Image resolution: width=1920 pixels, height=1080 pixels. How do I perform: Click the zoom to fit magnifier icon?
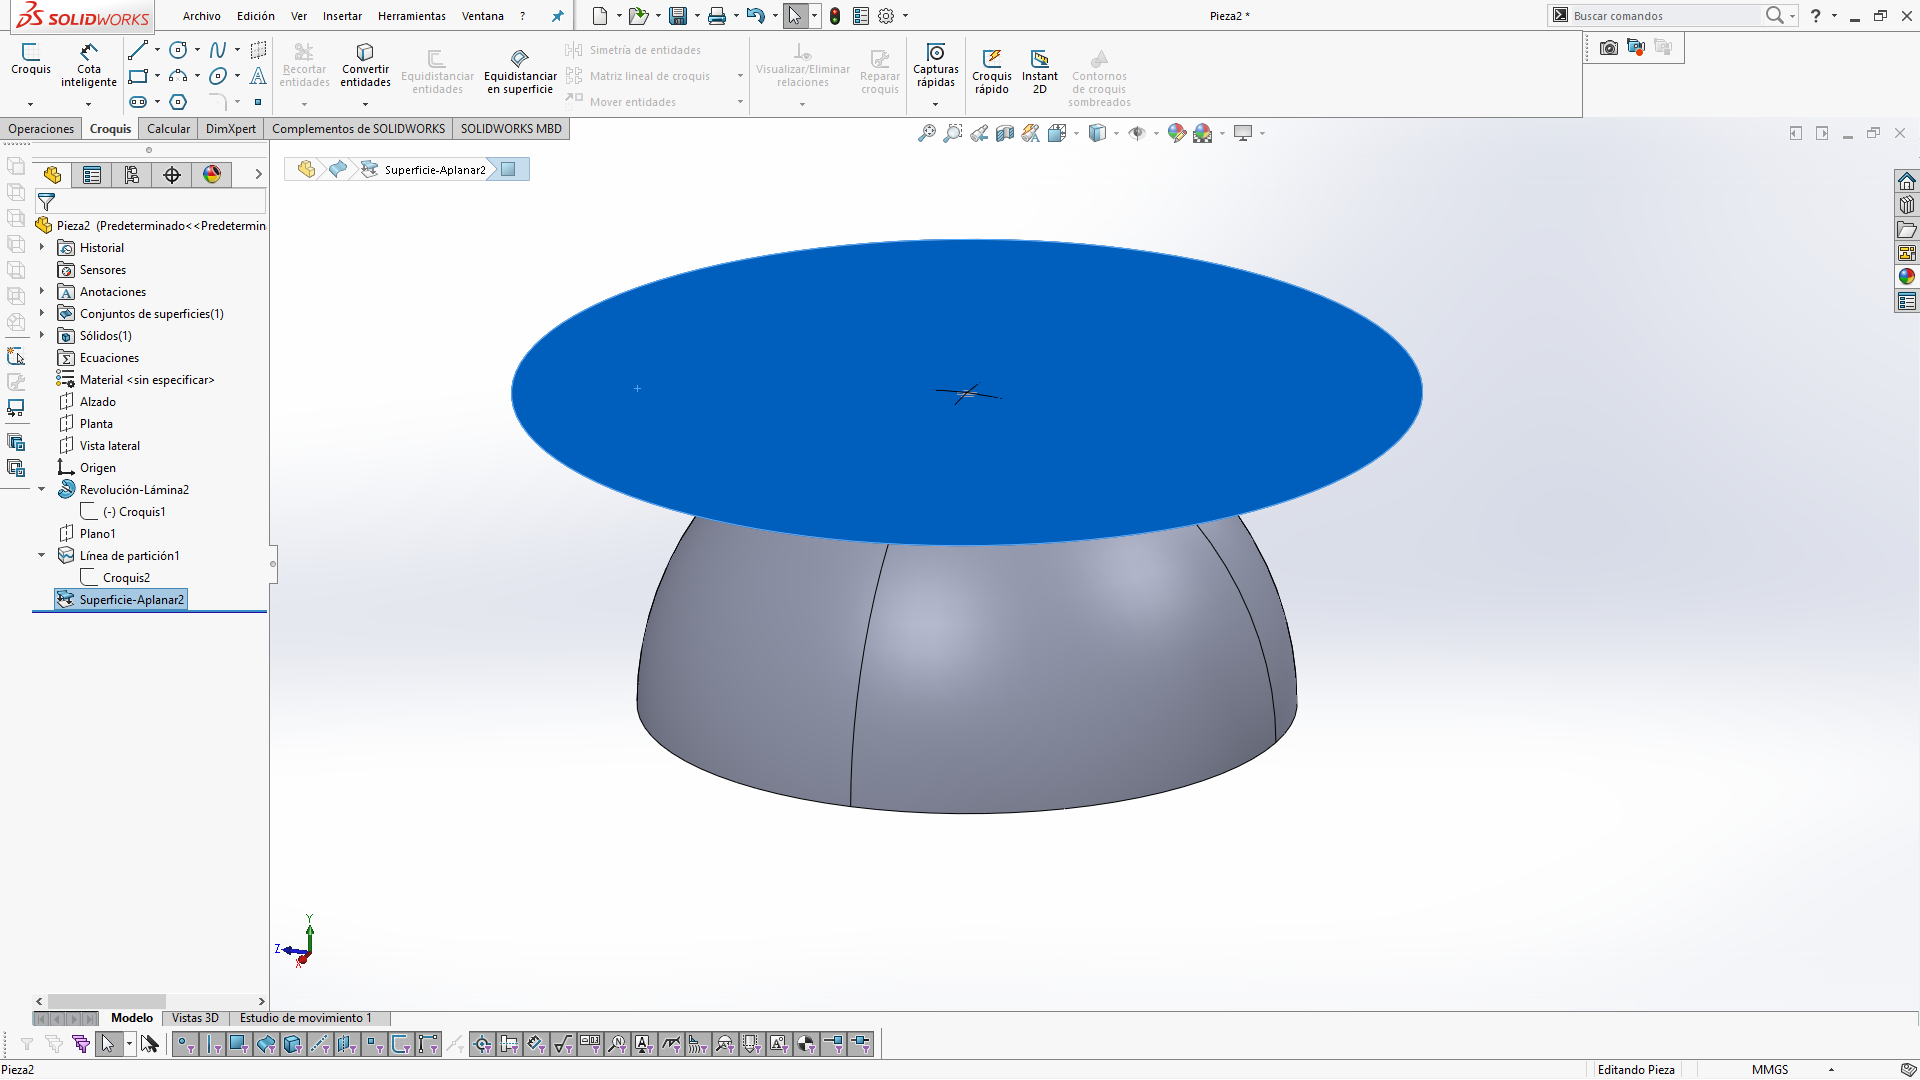pyautogui.click(x=927, y=133)
